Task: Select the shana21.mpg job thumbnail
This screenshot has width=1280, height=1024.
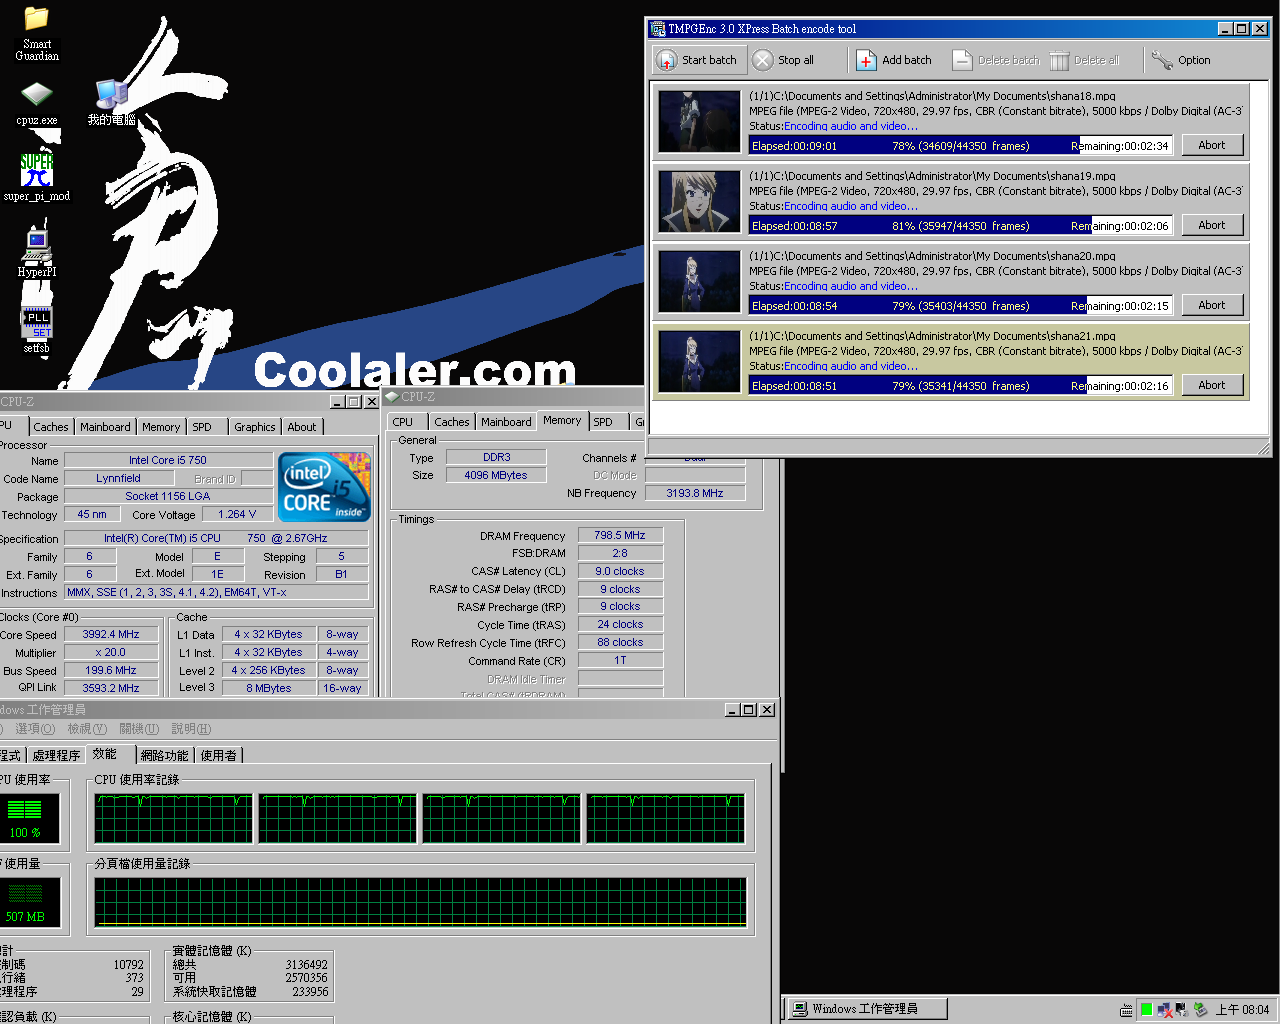Action: tap(700, 361)
